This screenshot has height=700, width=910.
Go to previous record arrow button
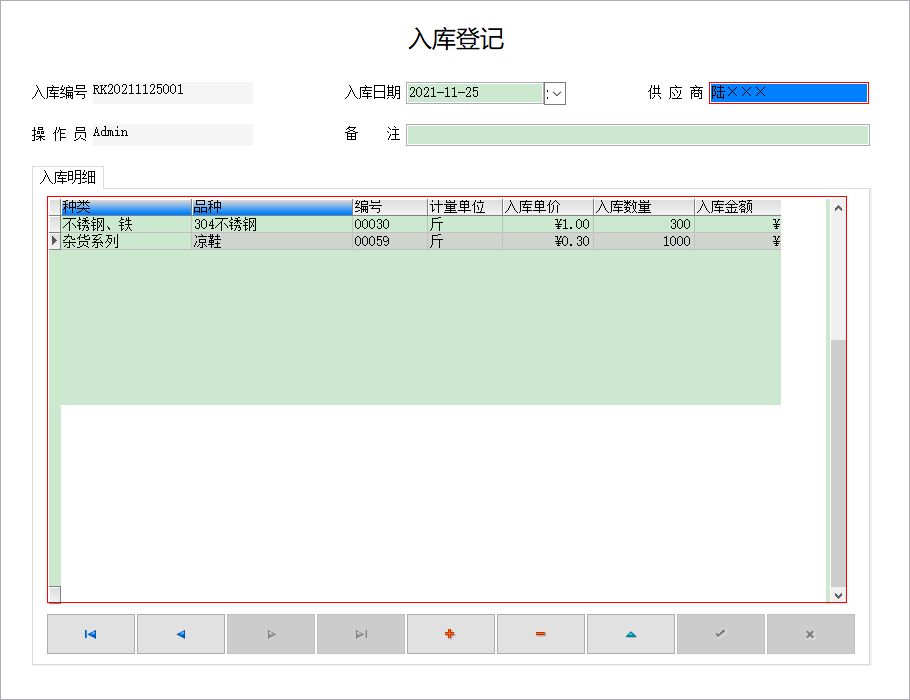point(180,634)
